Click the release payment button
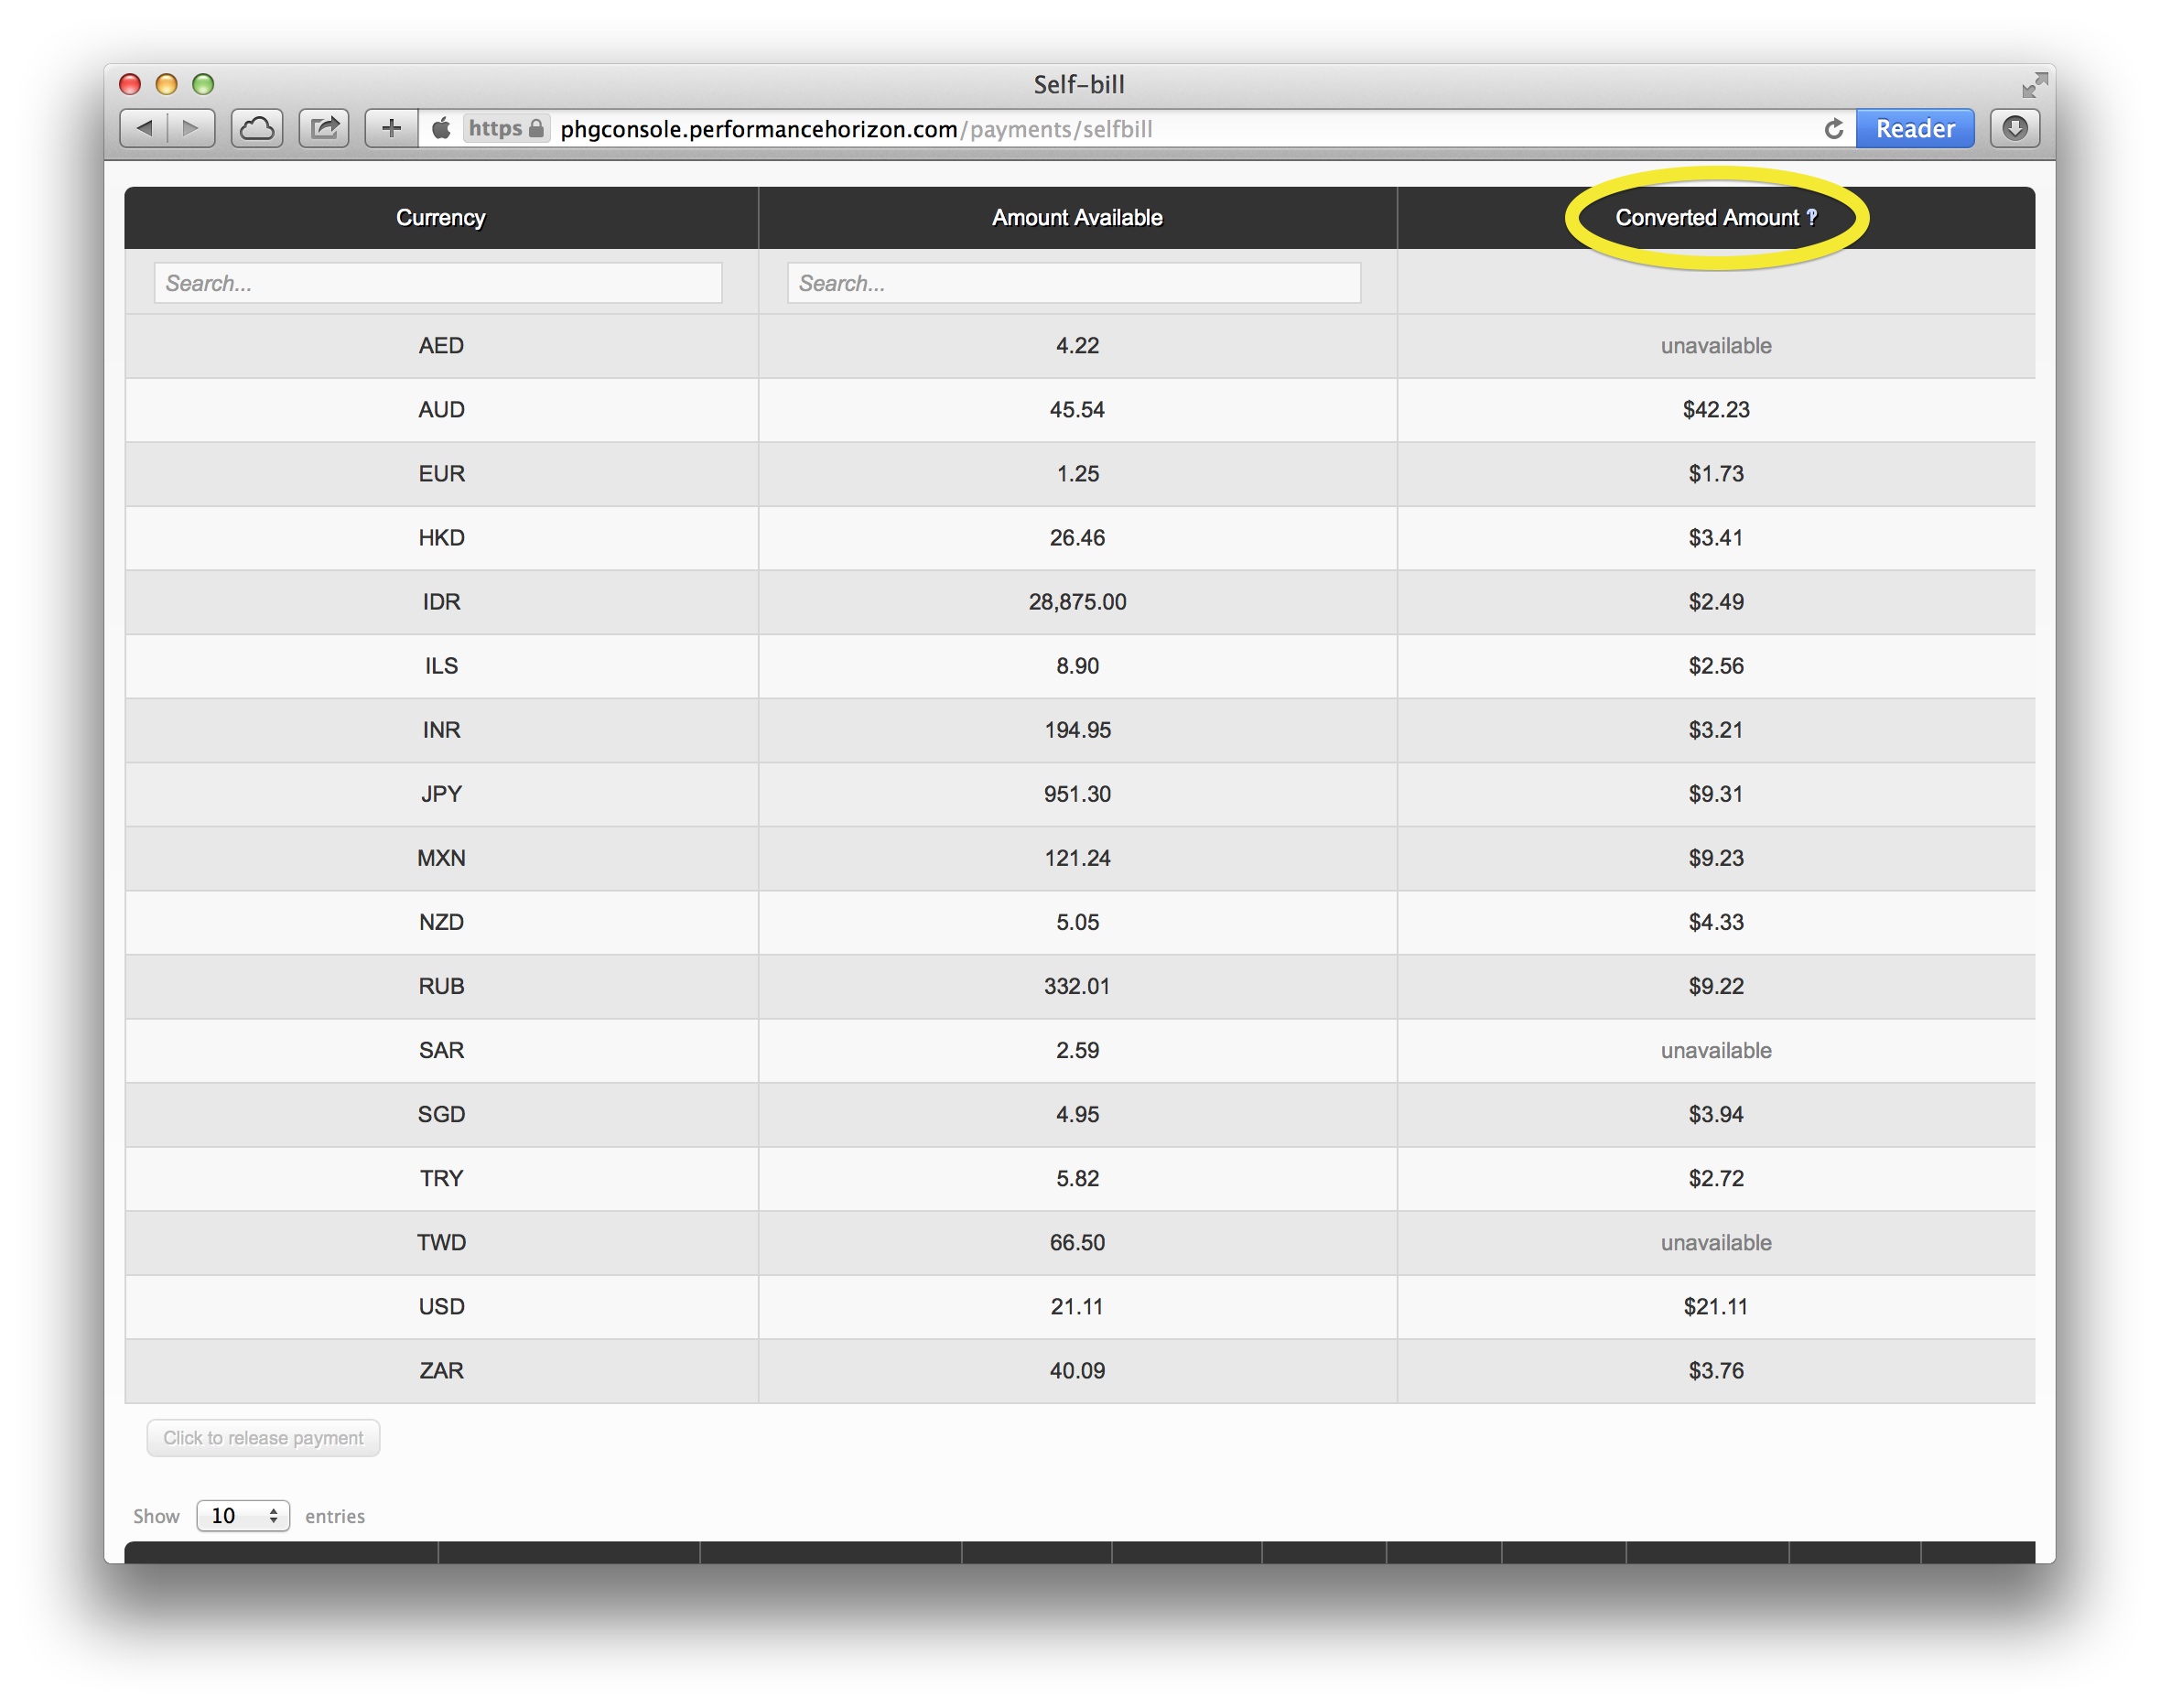Screen dimensions: 2160x1708 [x=263, y=1437]
